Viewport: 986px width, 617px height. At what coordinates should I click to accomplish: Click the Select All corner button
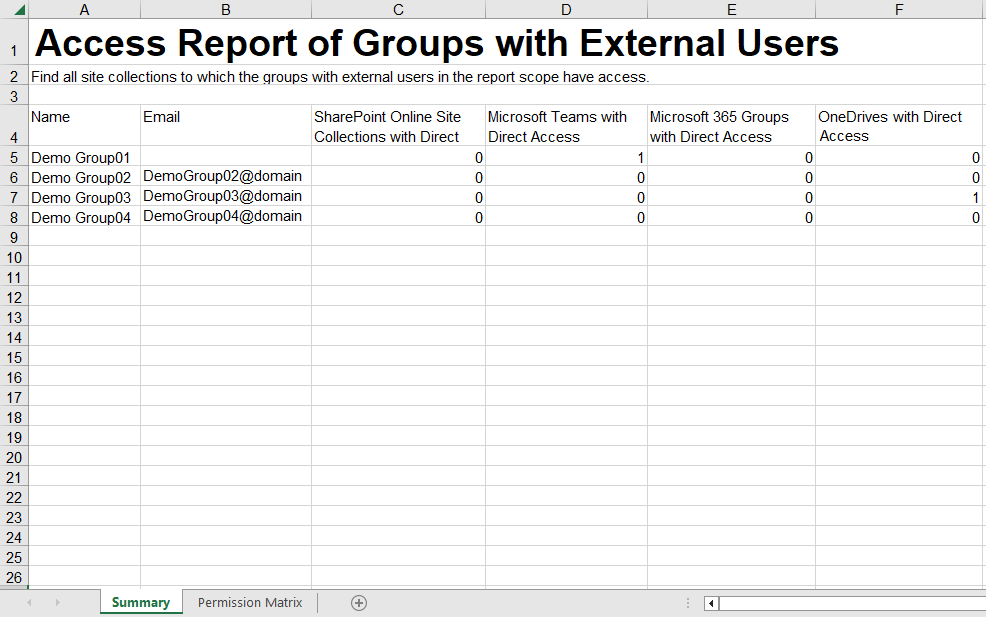coord(14,8)
